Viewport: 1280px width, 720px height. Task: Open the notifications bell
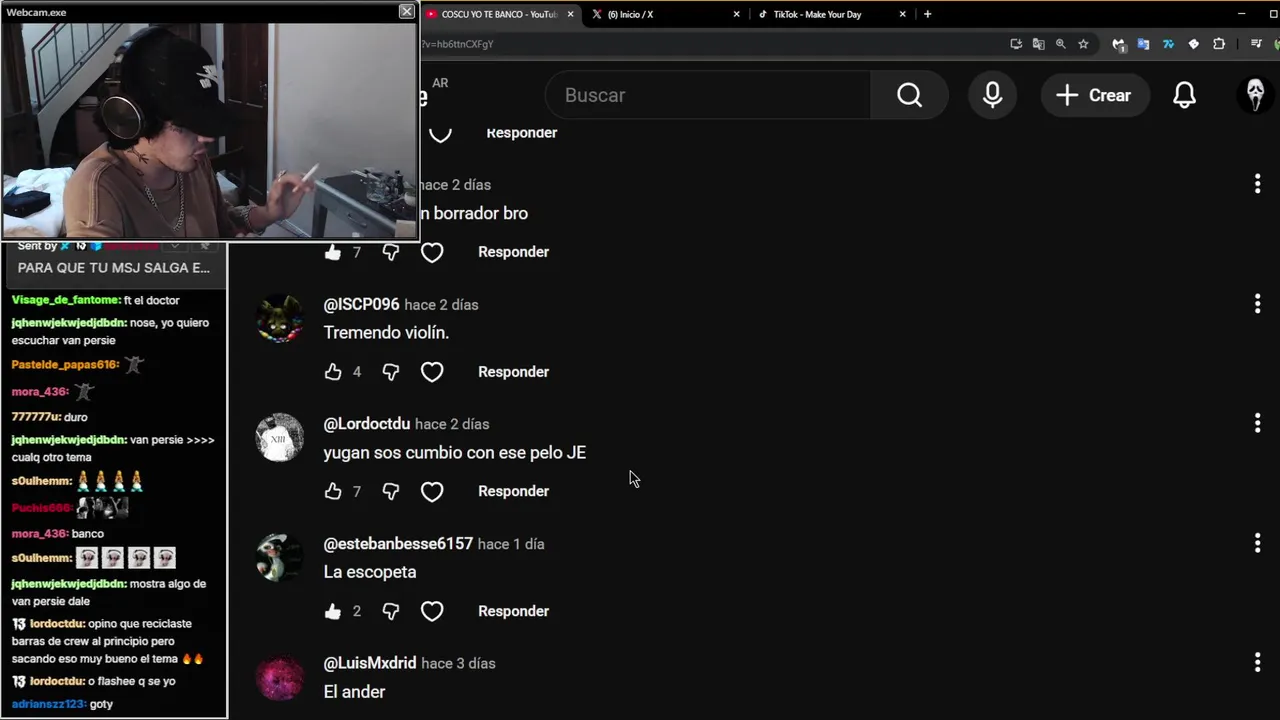(x=1184, y=95)
